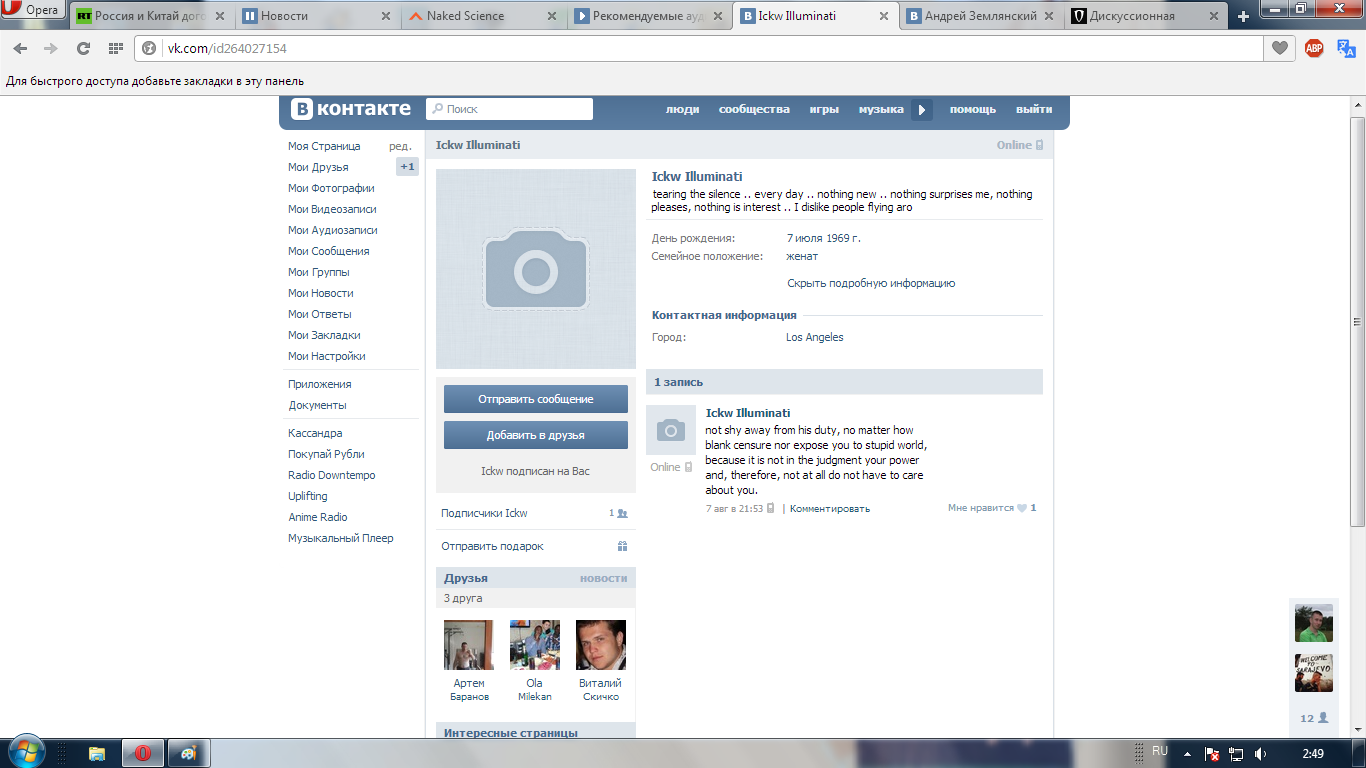Switch input language via RU indicator
Image resolution: width=1366 pixels, height=768 pixels.
(1160, 751)
